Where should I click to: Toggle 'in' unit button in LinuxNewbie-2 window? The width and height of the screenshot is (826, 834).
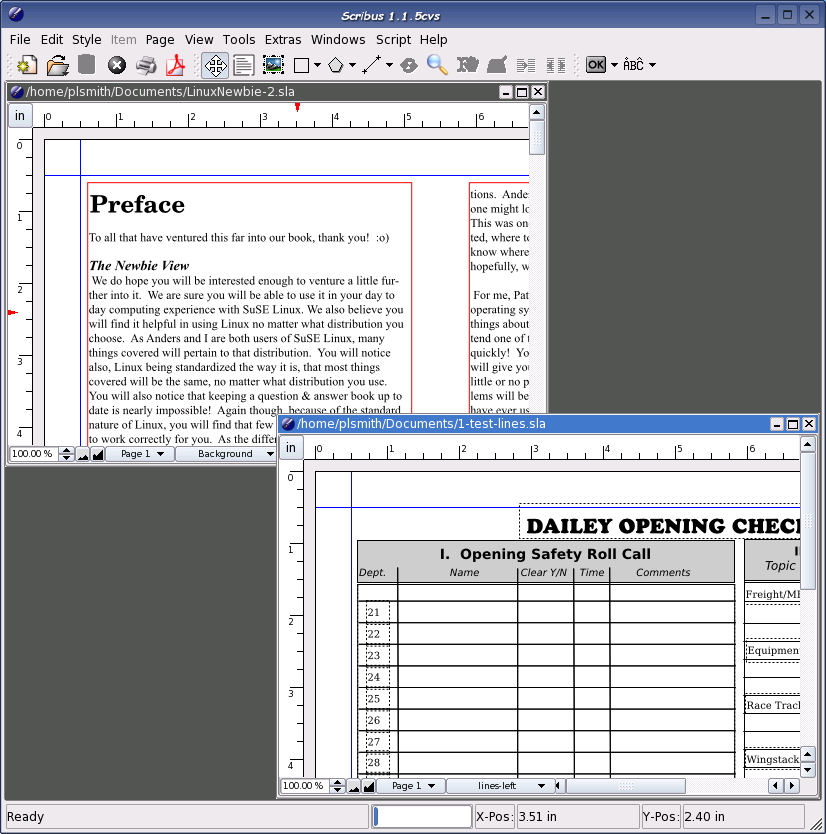pos(20,116)
